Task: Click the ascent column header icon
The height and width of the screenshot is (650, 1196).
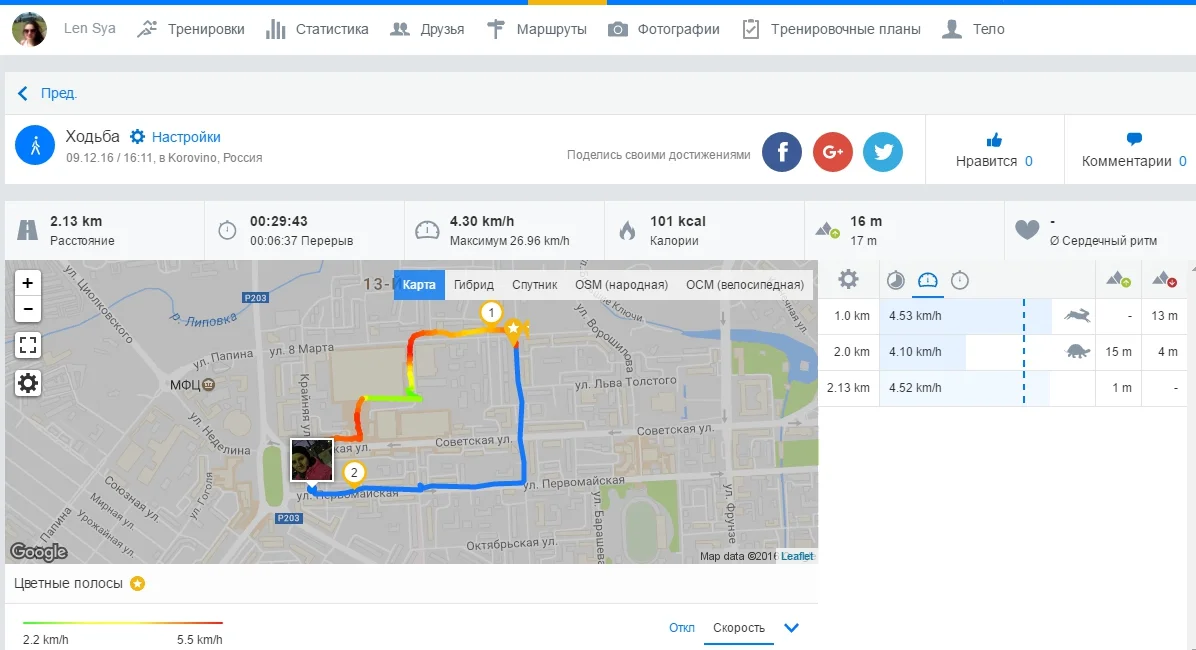Action: point(1118,279)
